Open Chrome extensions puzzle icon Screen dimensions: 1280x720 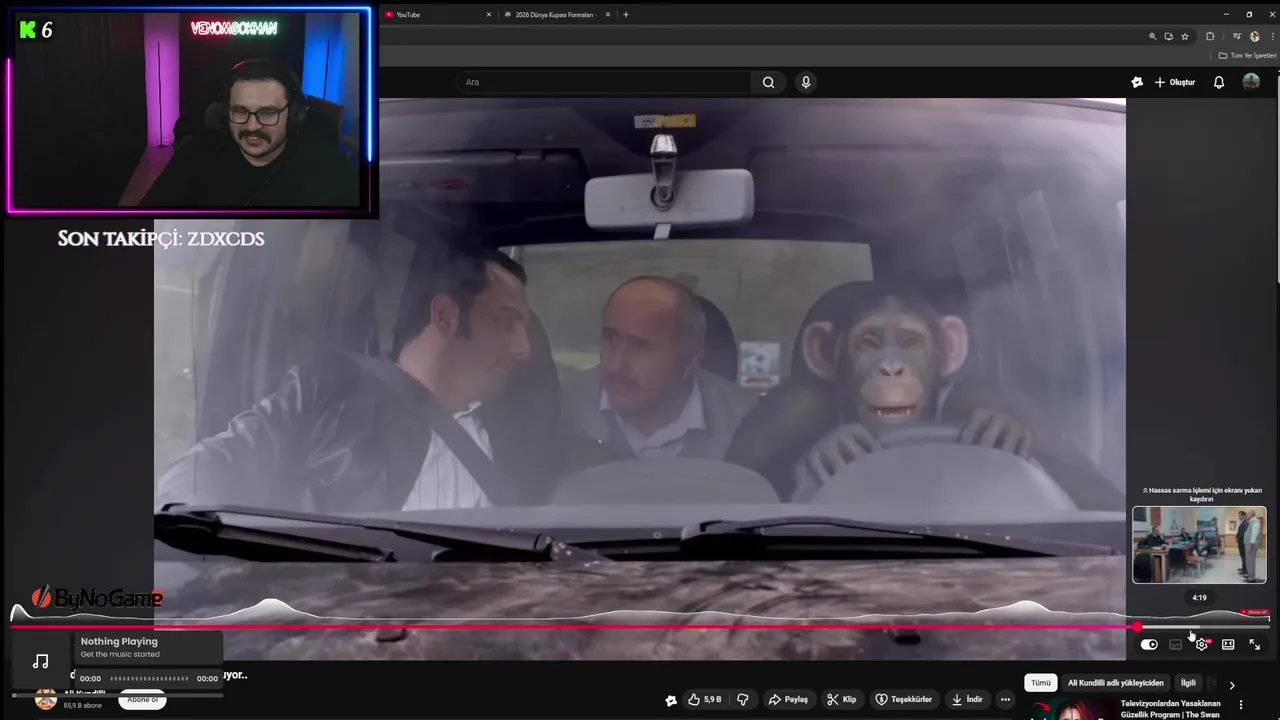point(1210,36)
